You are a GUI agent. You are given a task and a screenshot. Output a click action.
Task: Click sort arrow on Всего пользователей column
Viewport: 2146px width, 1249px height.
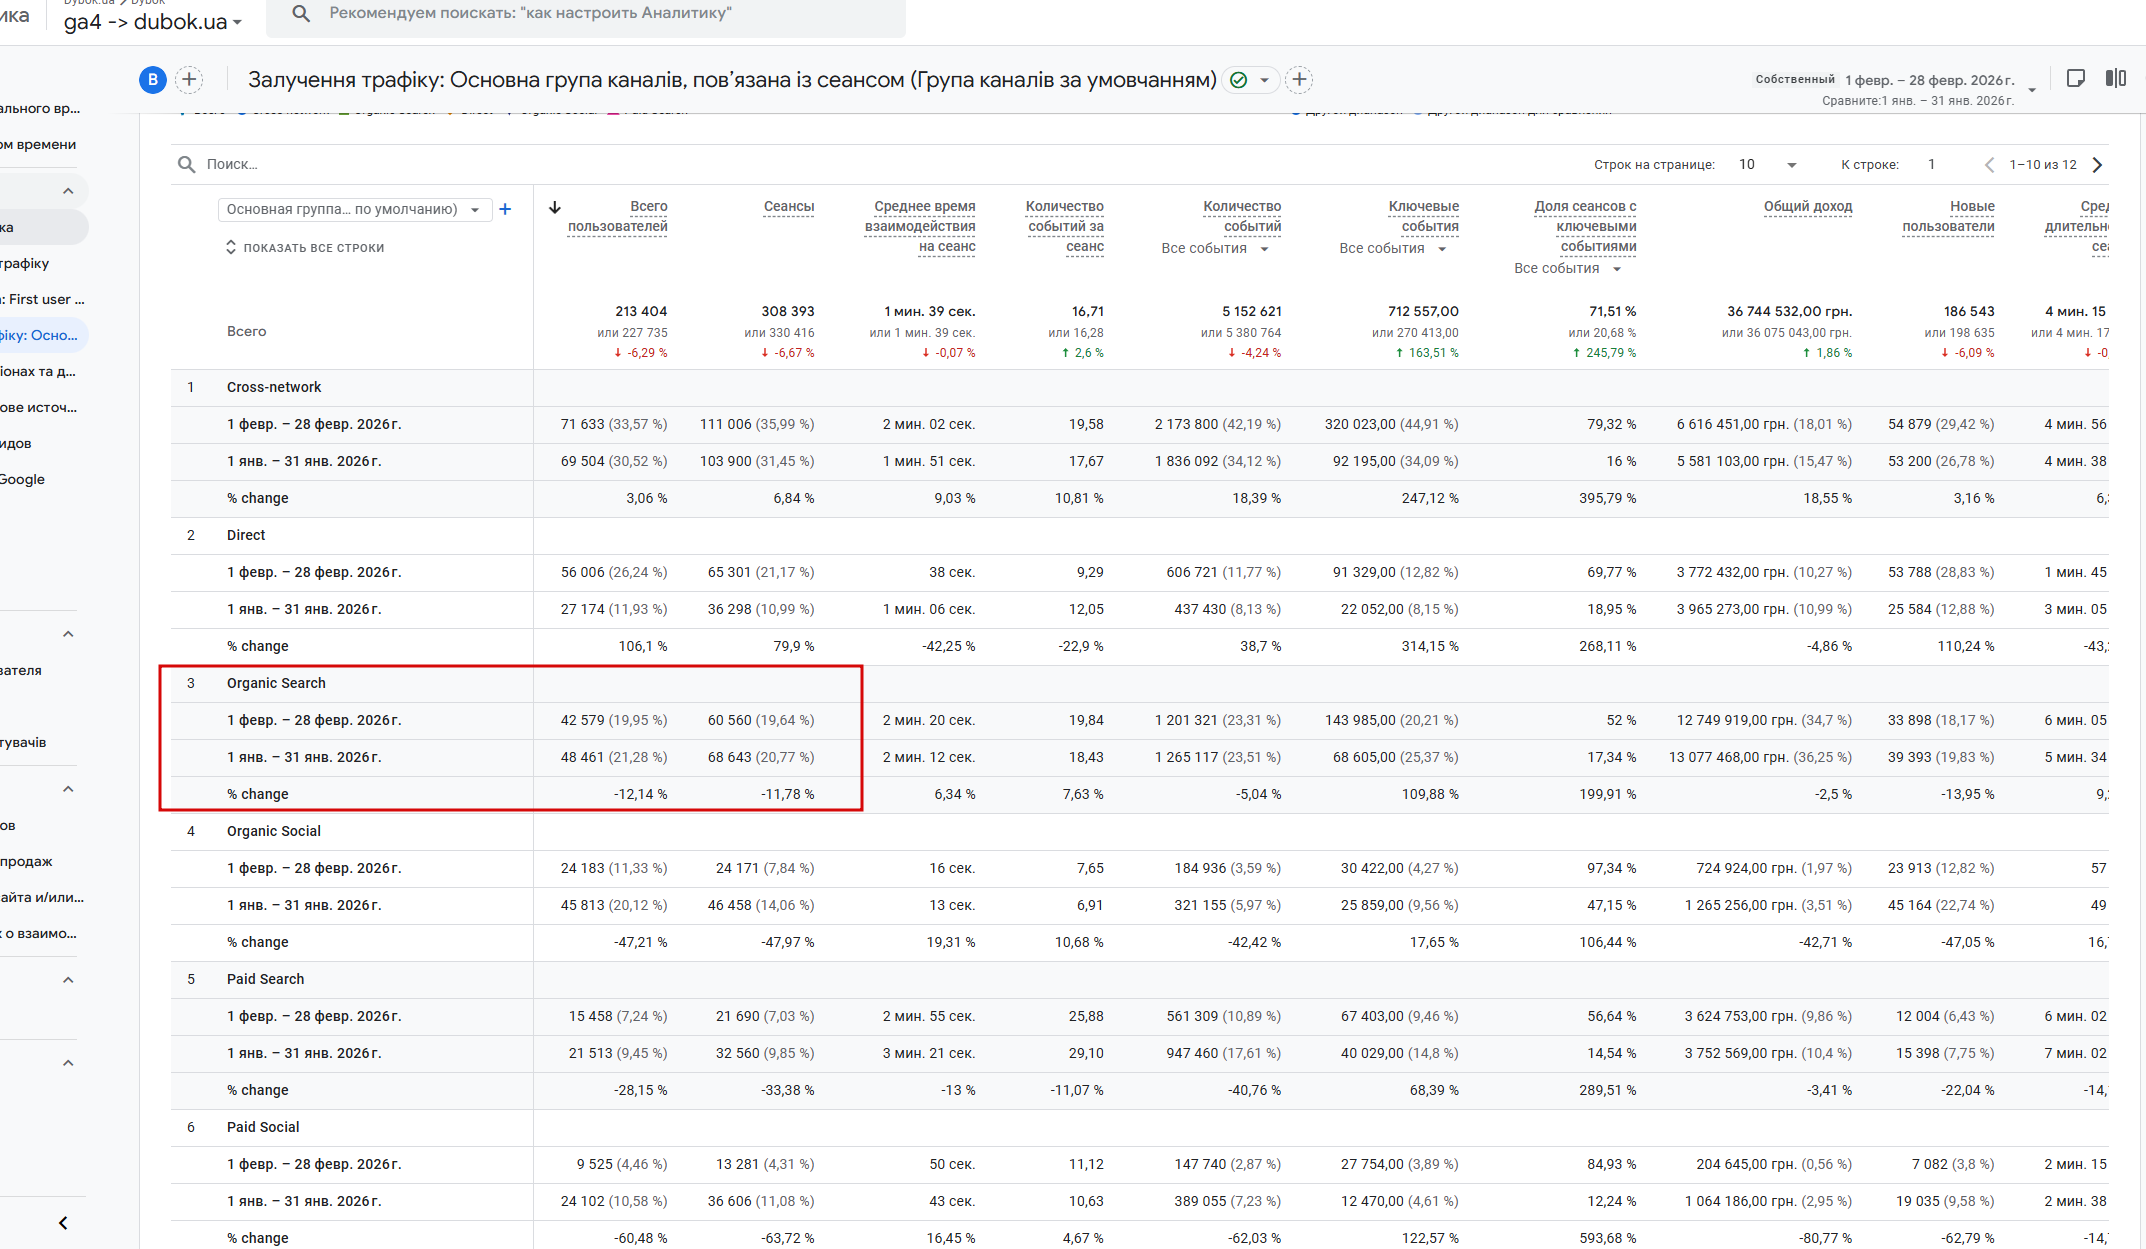click(x=555, y=208)
